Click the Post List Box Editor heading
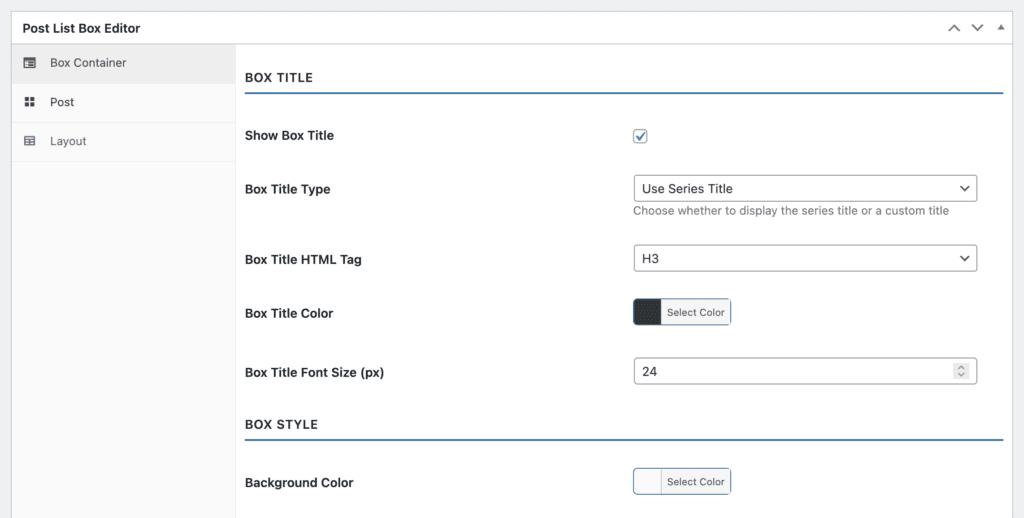The height and width of the screenshot is (518, 1024). [x=81, y=28]
